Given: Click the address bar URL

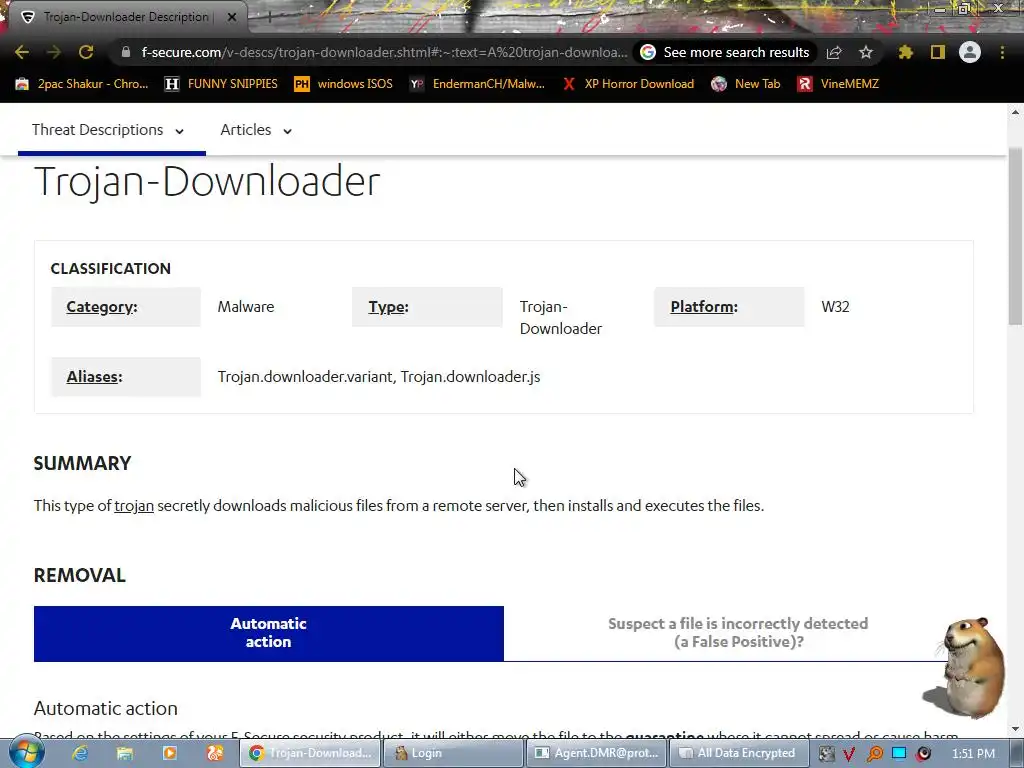Looking at the screenshot, I should 385,52.
